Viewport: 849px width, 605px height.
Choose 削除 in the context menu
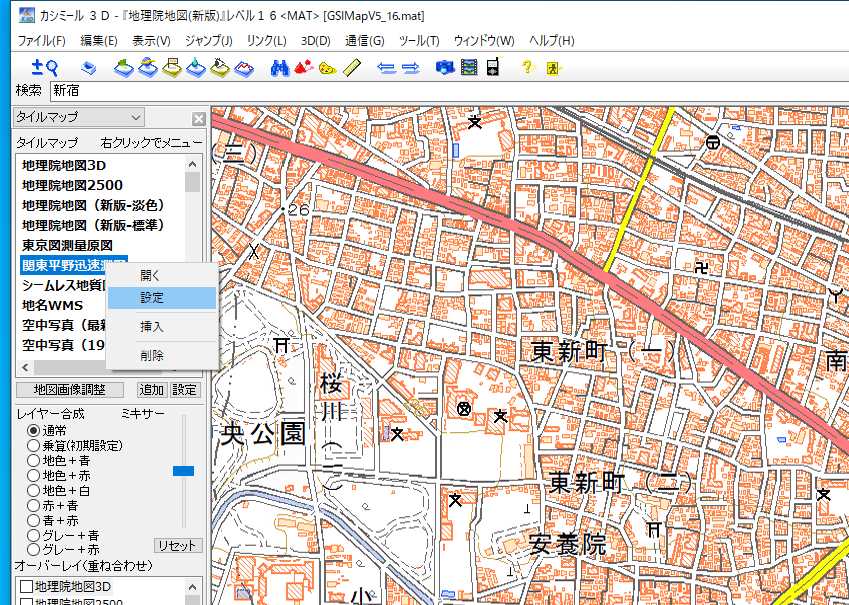[x=162, y=356]
